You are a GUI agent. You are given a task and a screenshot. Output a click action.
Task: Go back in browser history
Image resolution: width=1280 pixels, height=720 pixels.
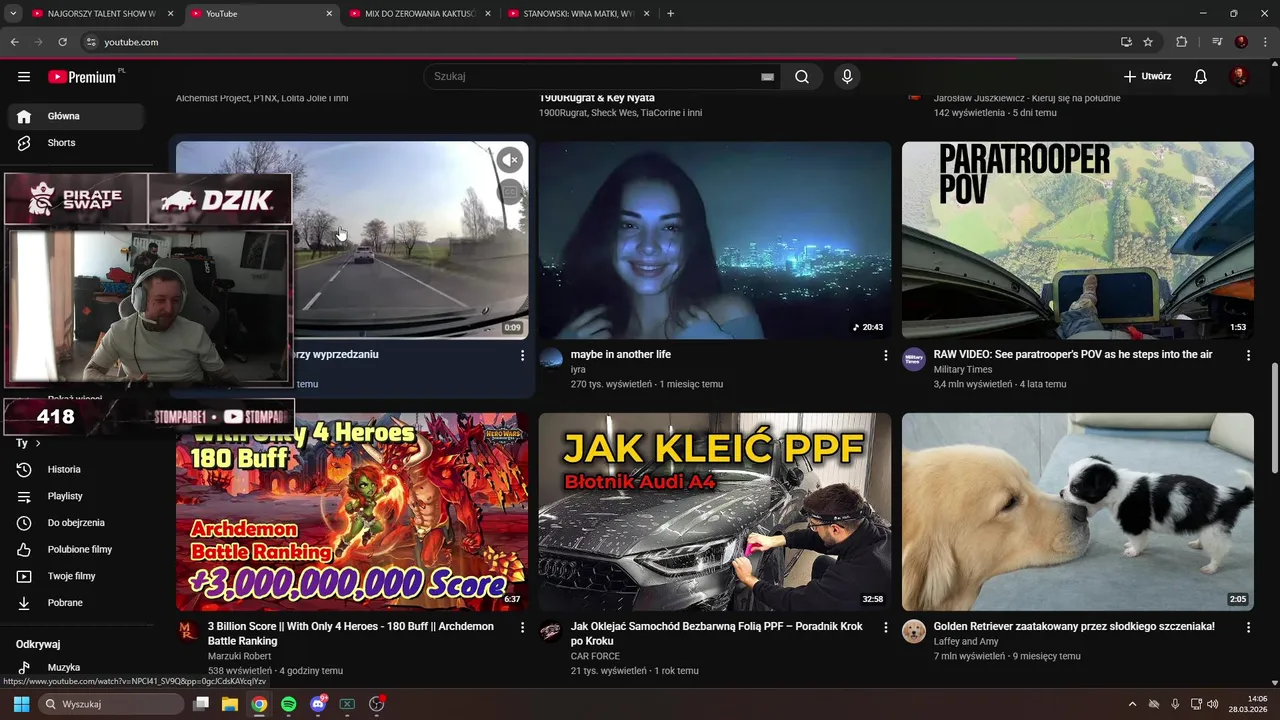pos(14,42)
